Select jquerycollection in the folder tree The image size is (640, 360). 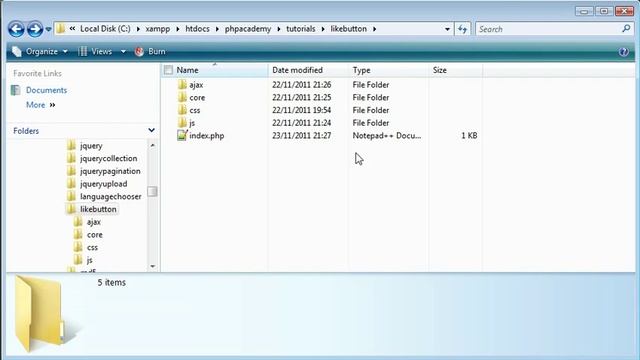109,158
